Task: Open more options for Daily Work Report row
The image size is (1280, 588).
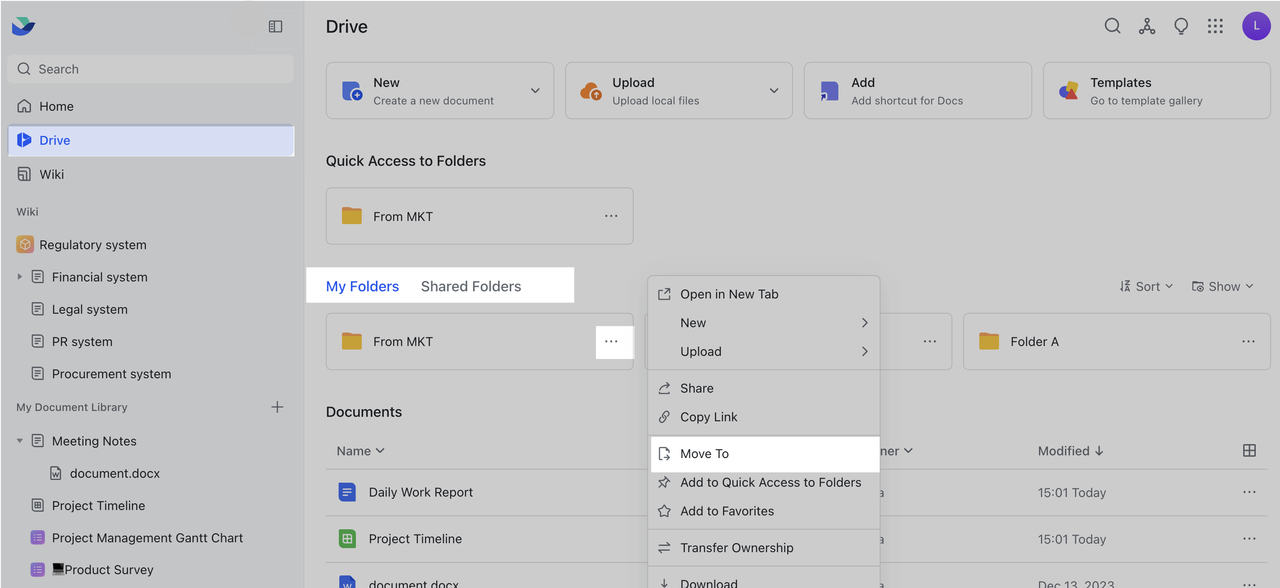Action: pyautogui.click(x=1248, y=492)
